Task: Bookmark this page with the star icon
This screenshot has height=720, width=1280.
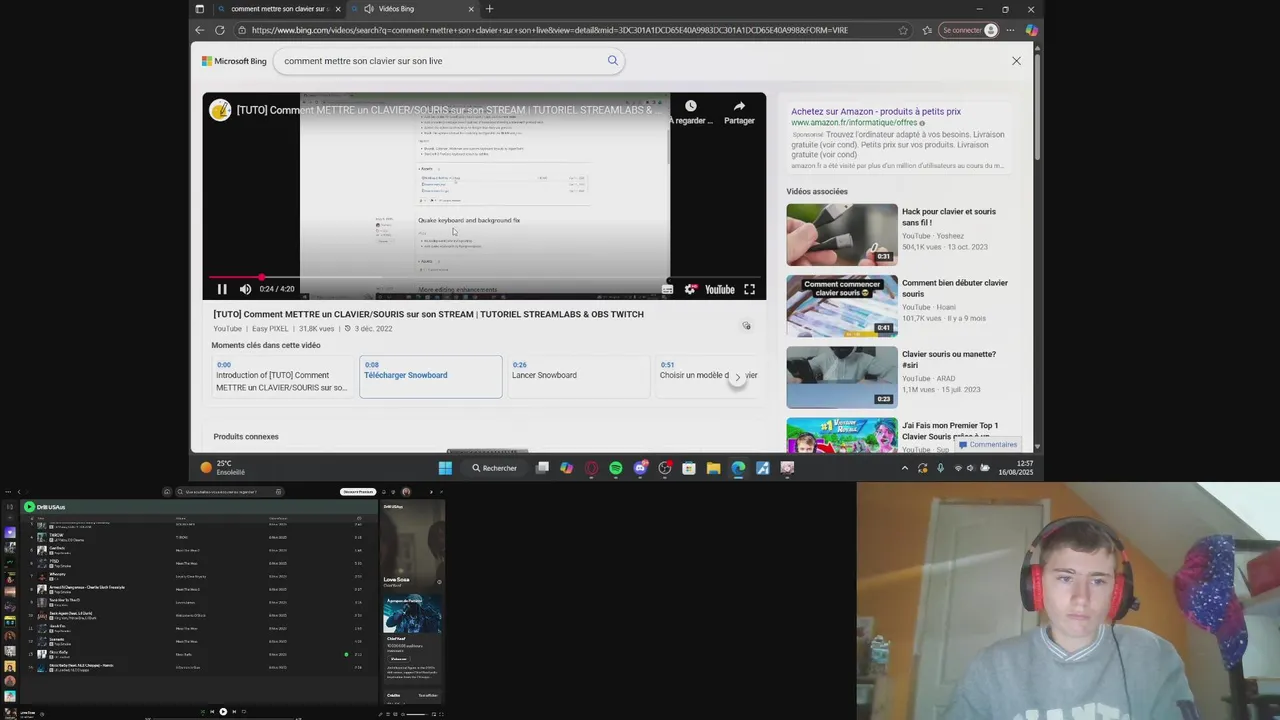Action: pyautogui.click(x=903, y=30)
